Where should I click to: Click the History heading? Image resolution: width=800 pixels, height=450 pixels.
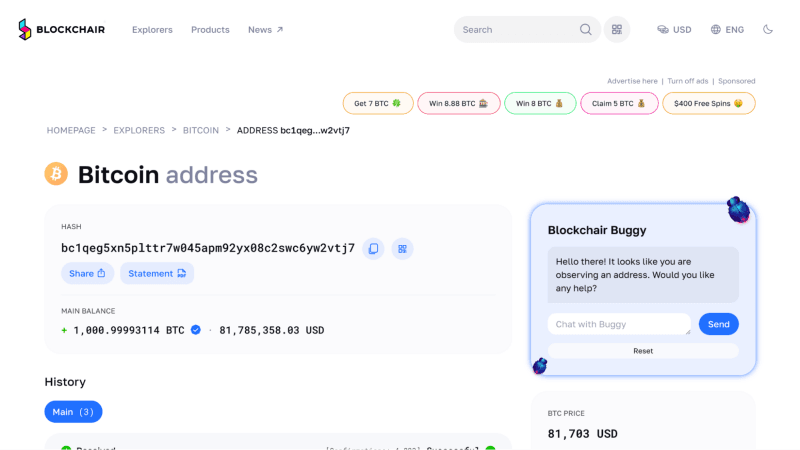[x=65, y=382]
